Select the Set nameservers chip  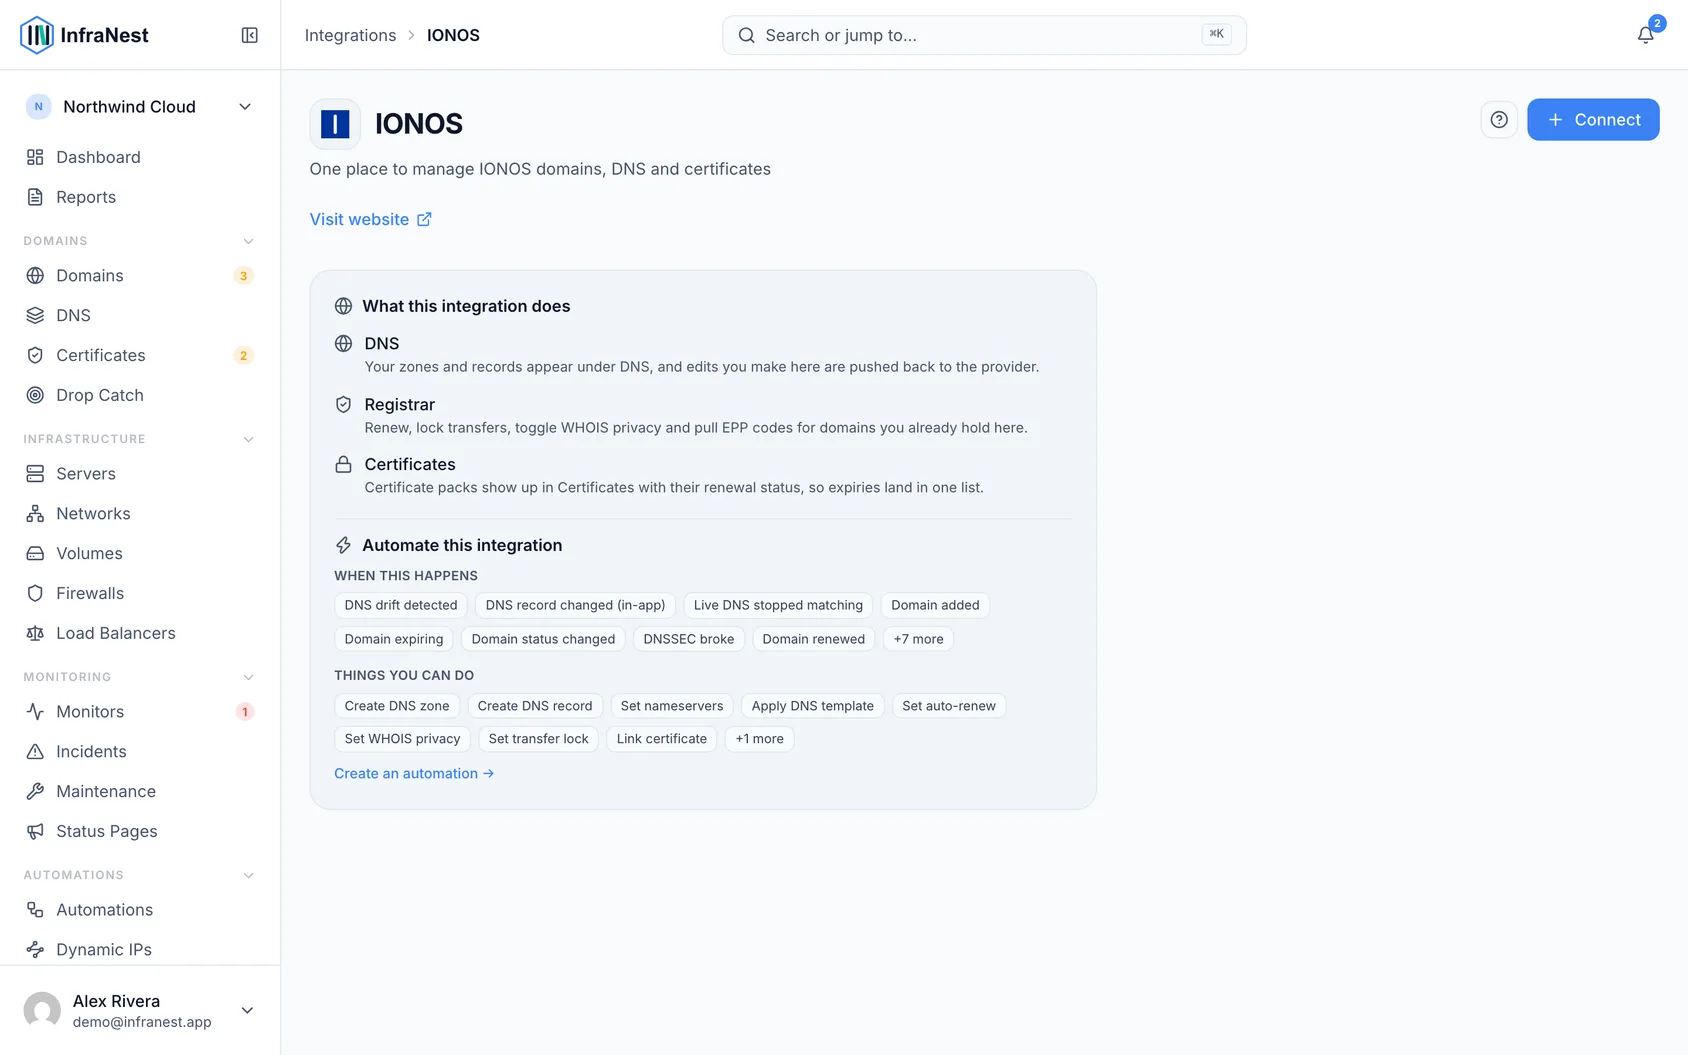[672, 706]
